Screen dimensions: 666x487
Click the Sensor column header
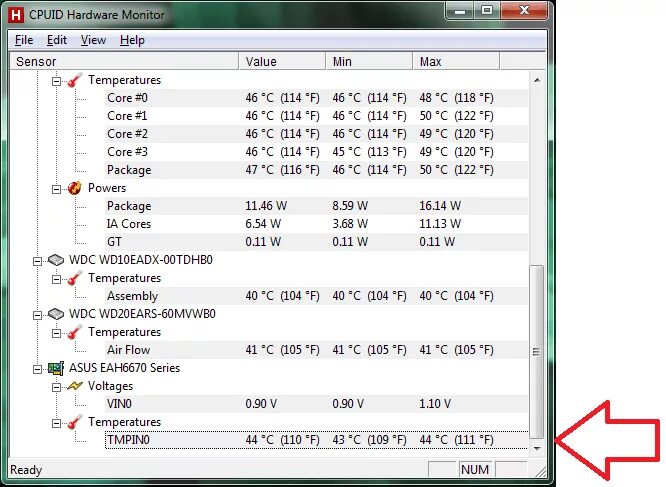(x=124, y=62)
